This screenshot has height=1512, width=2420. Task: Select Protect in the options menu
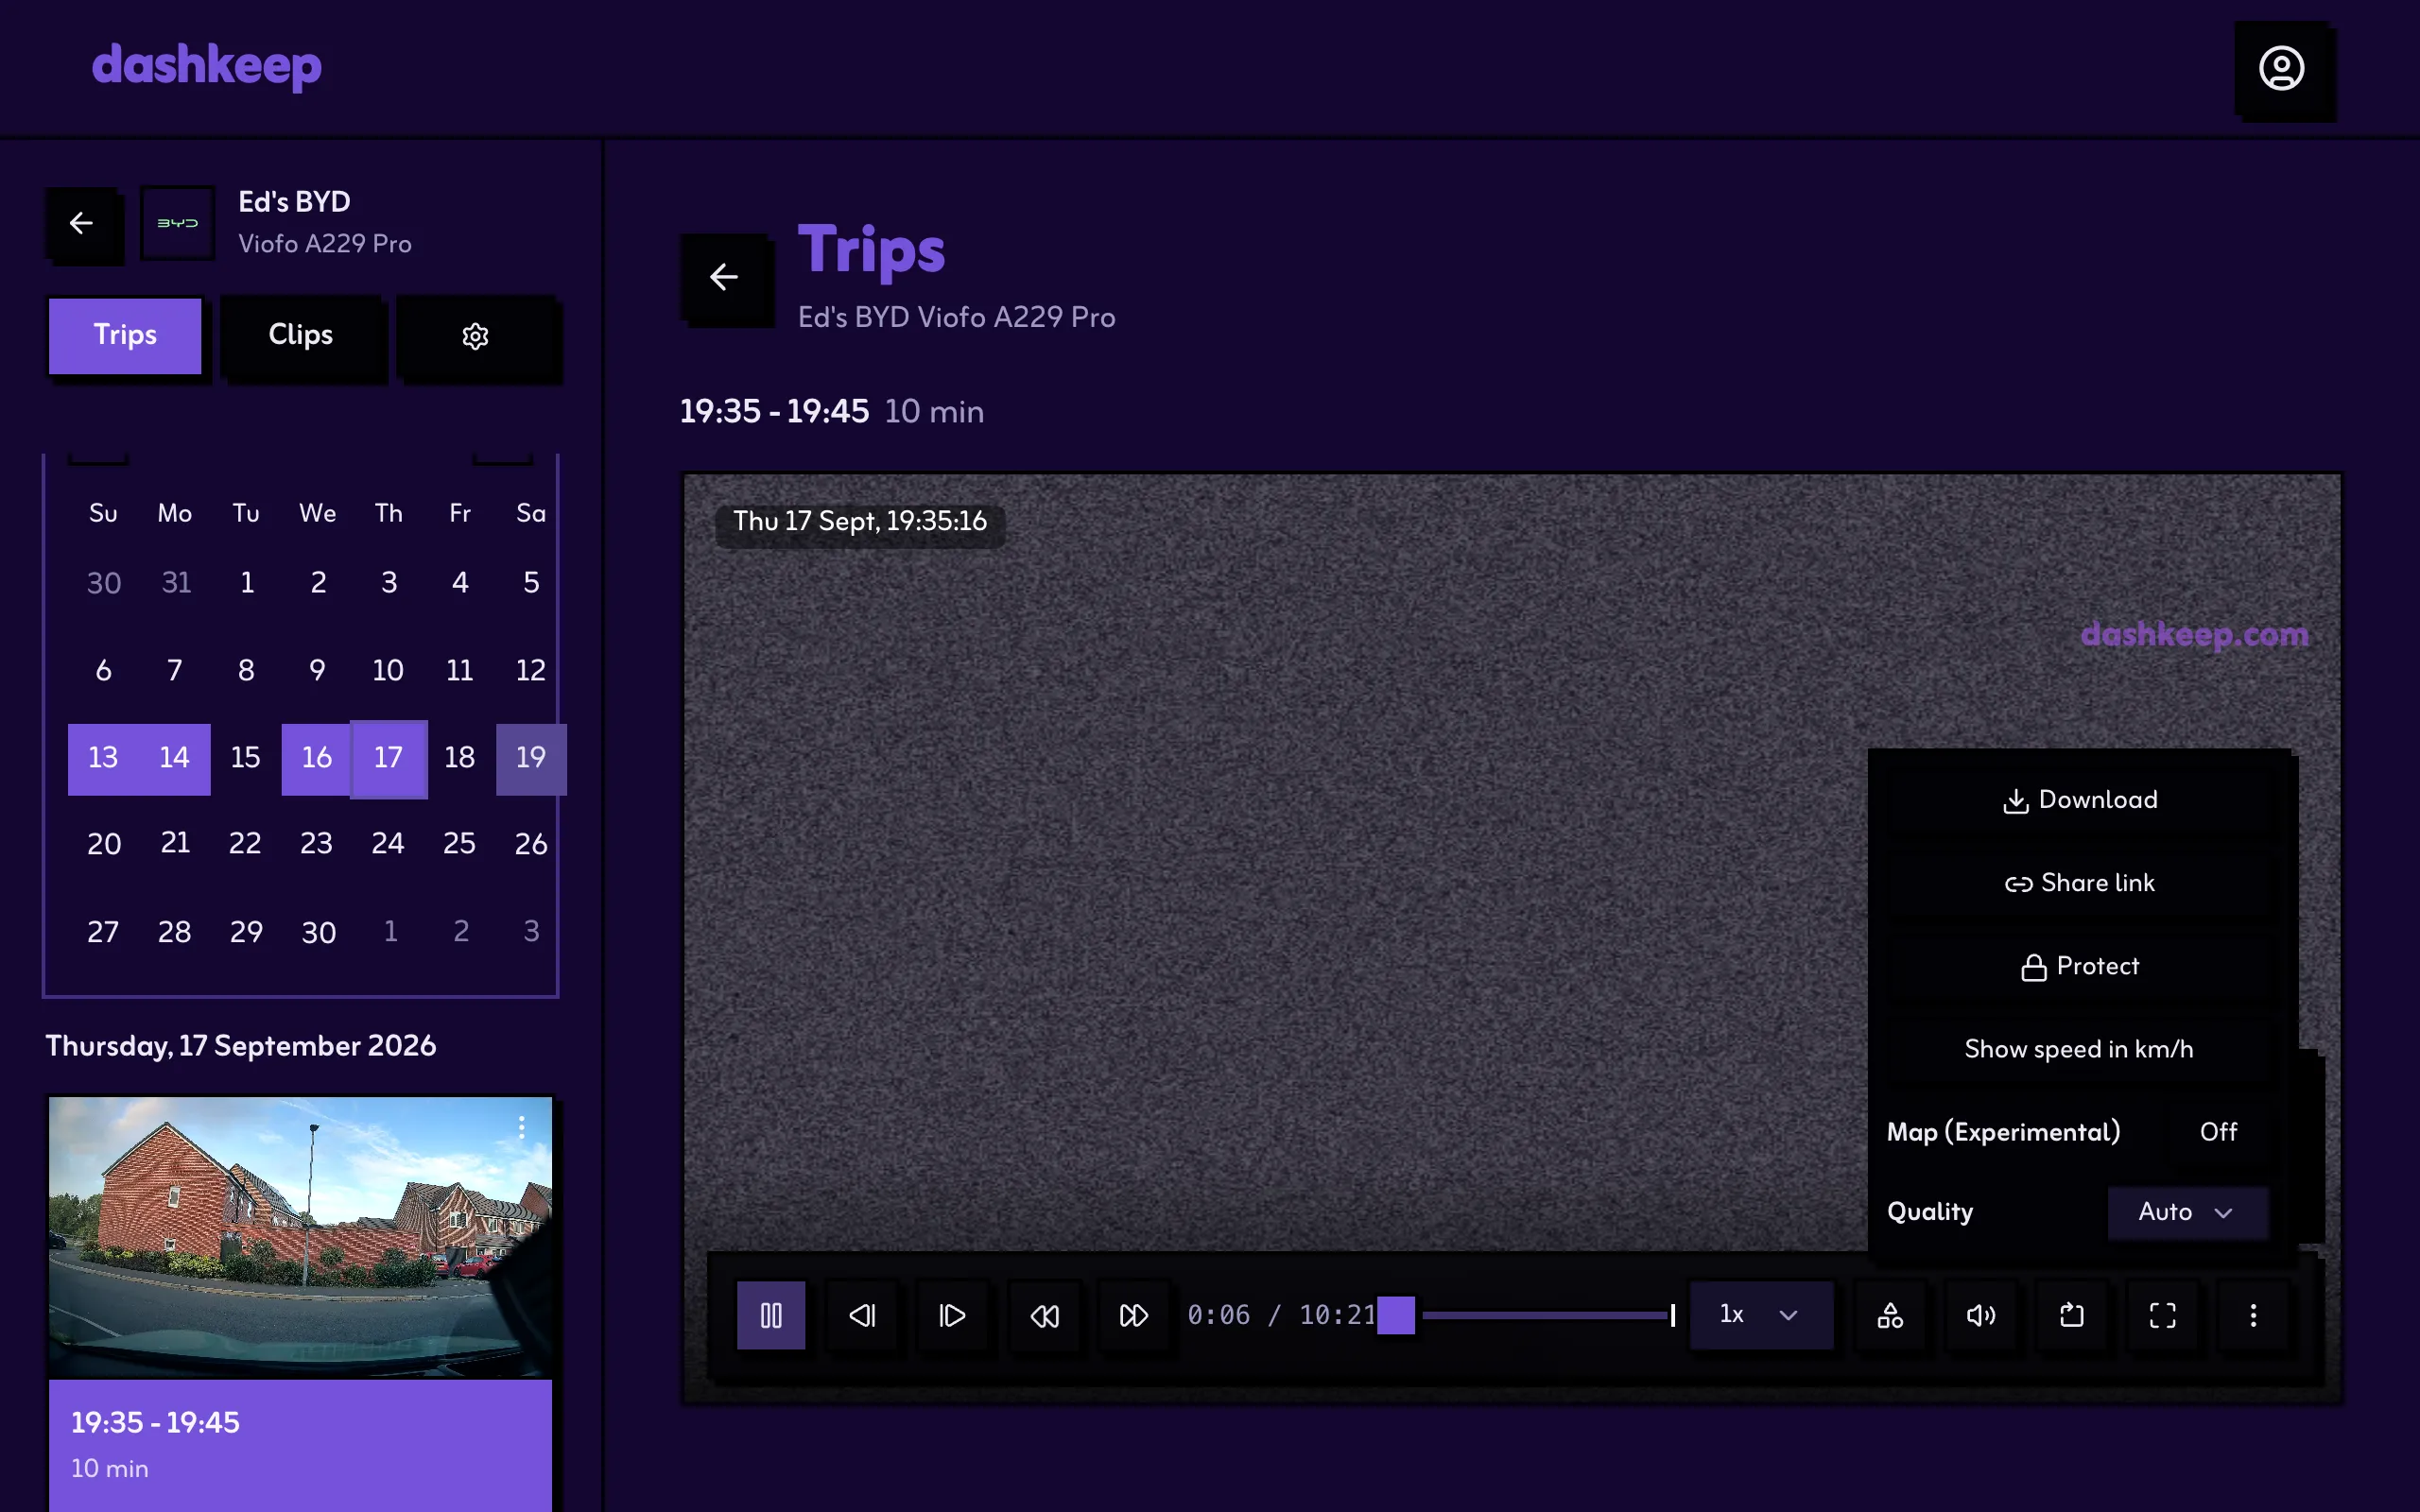coord(2080,966)
